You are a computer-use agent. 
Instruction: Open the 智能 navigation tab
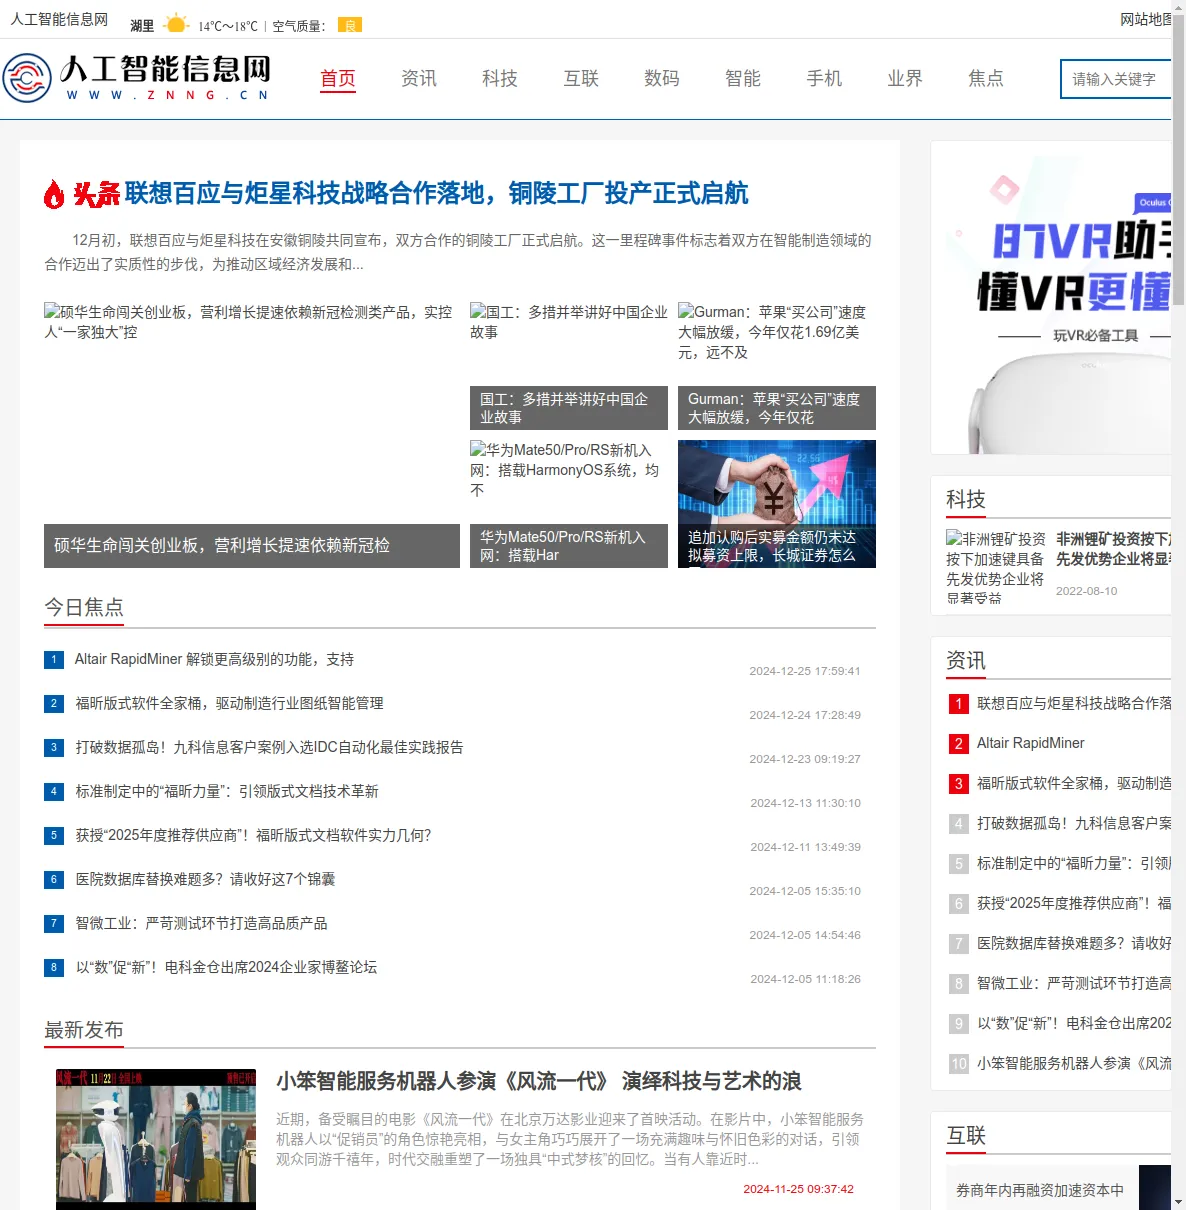click(743, 78)
